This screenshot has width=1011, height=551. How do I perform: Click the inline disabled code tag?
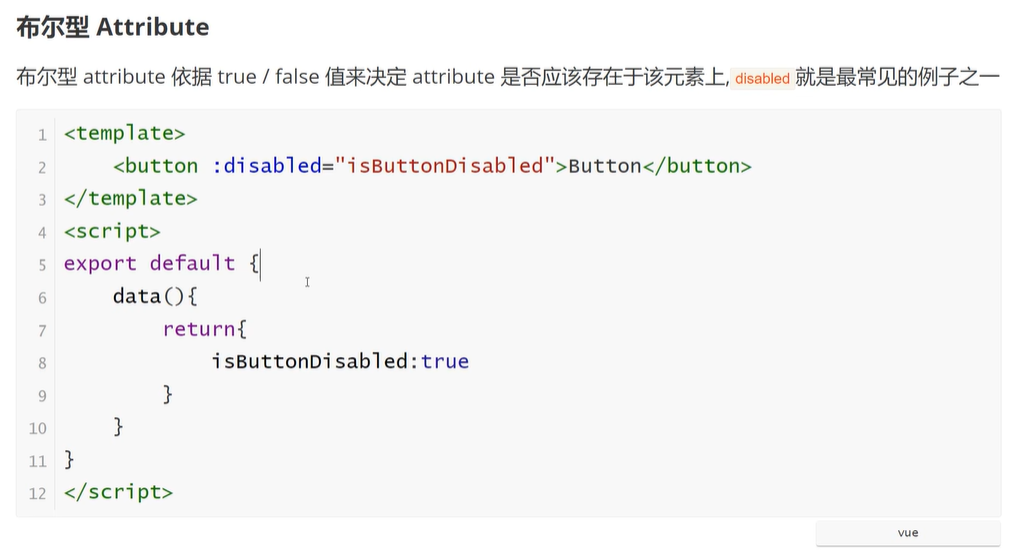point(762,78)
